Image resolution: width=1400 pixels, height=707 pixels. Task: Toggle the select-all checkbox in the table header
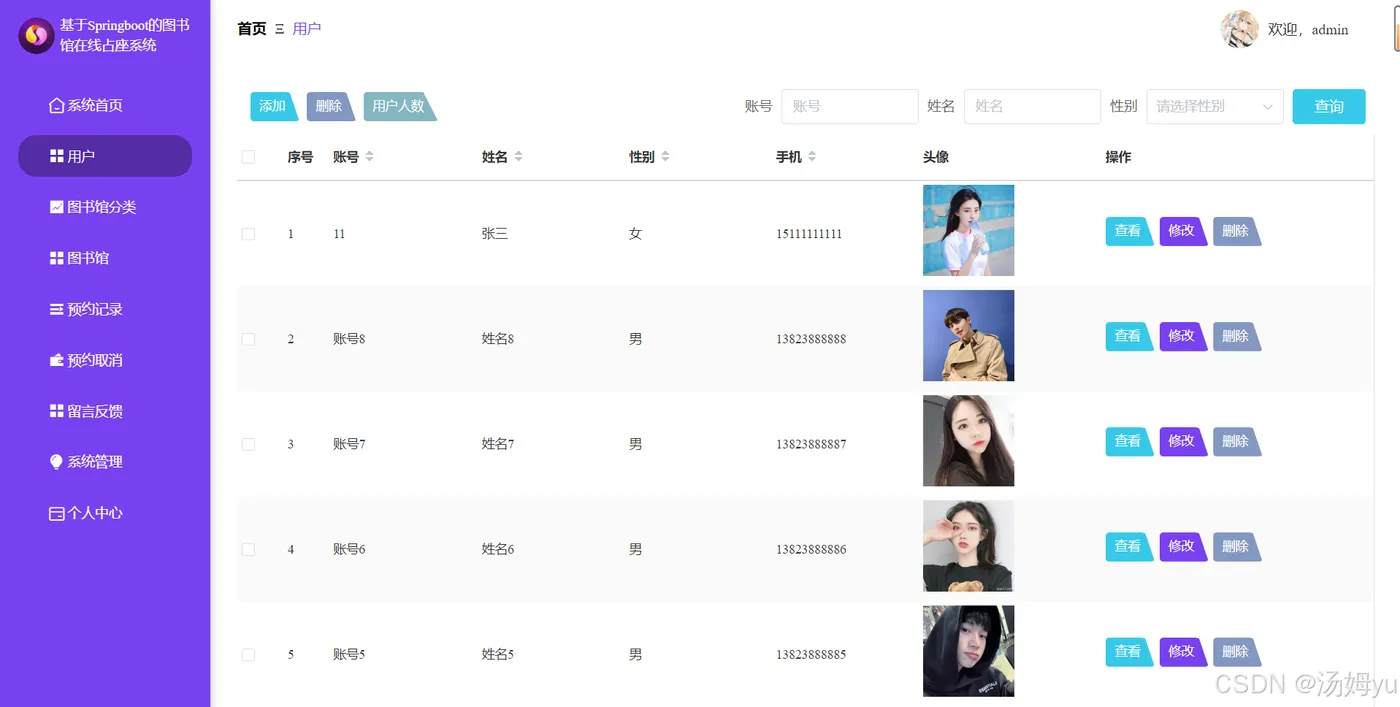248,157
